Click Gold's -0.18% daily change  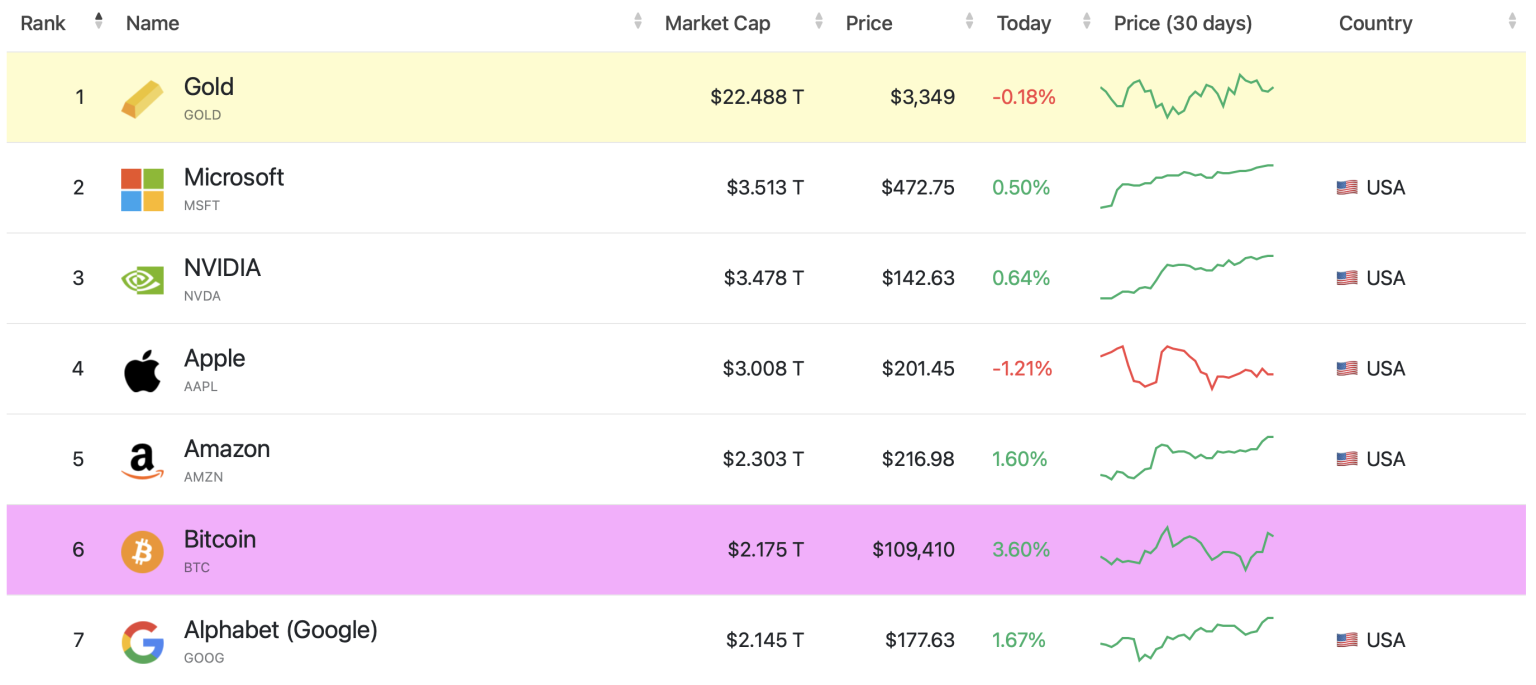1024,97
